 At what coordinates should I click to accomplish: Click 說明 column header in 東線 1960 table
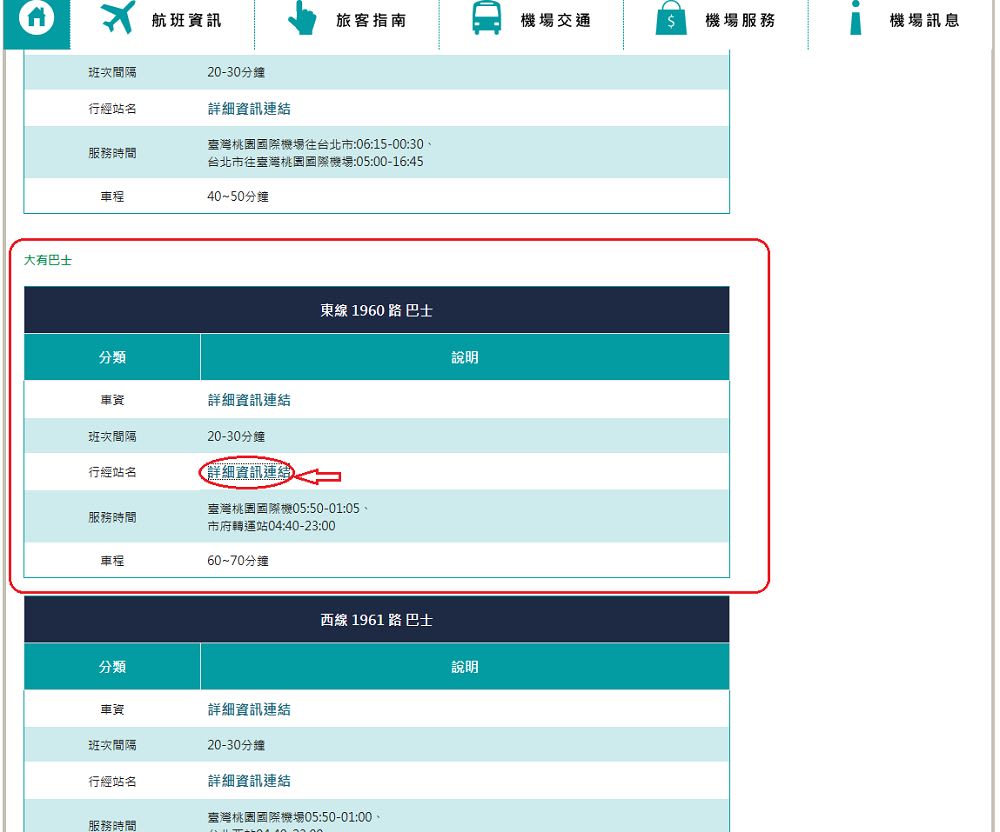point(465,357)
